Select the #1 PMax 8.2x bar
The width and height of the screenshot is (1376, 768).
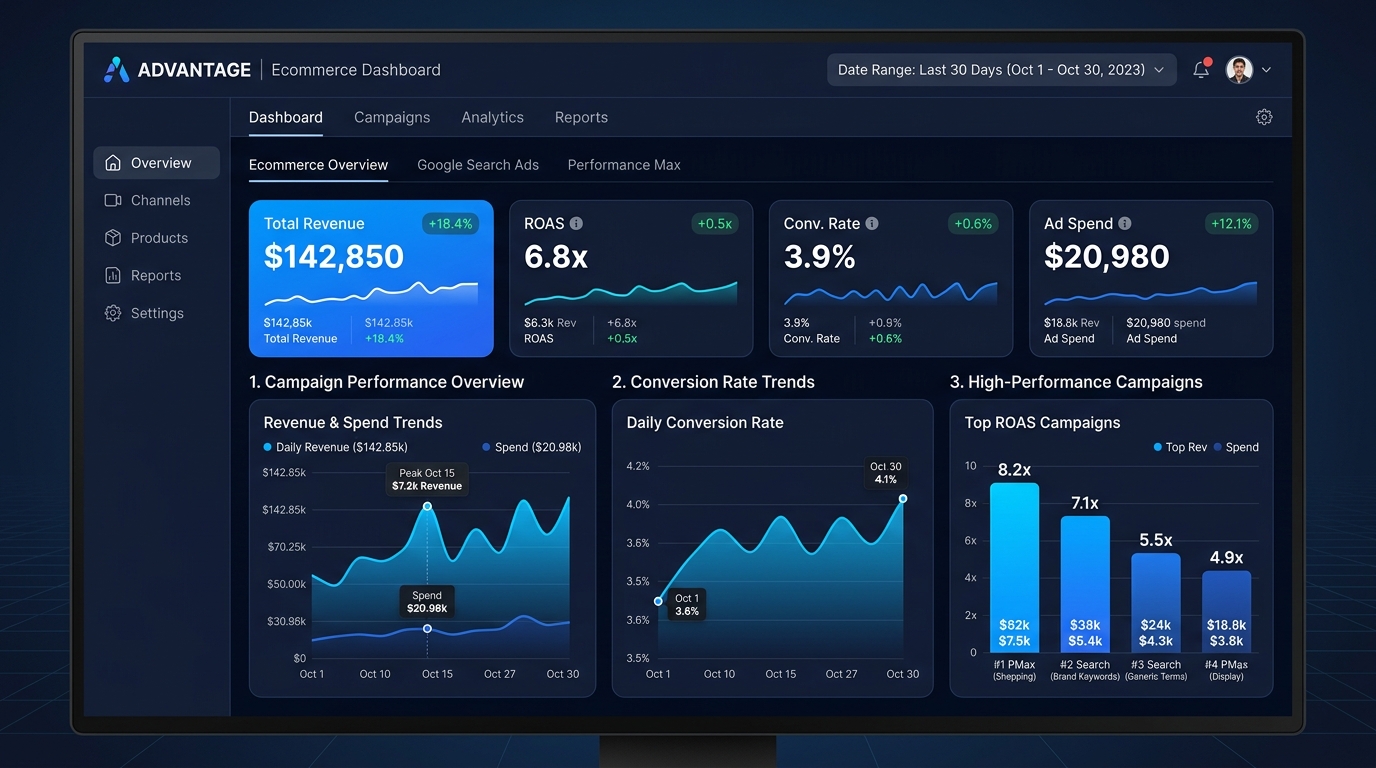(x=1014, y=568)
